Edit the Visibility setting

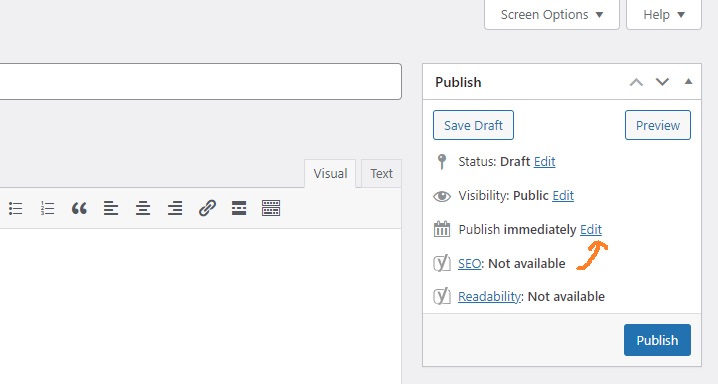point(563,195)
